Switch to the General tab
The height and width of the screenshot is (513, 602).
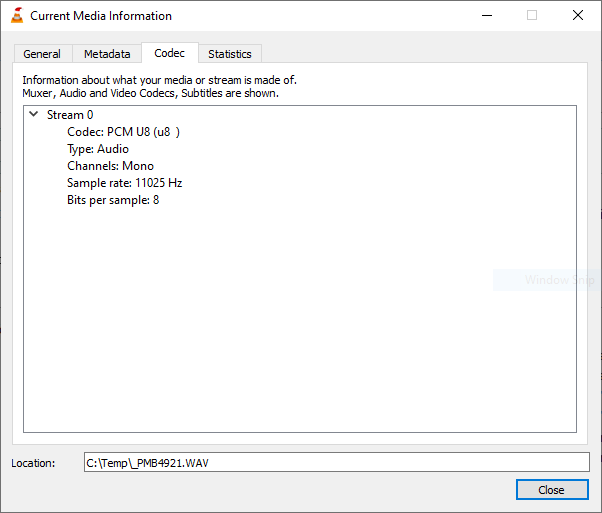click(42, 54)
